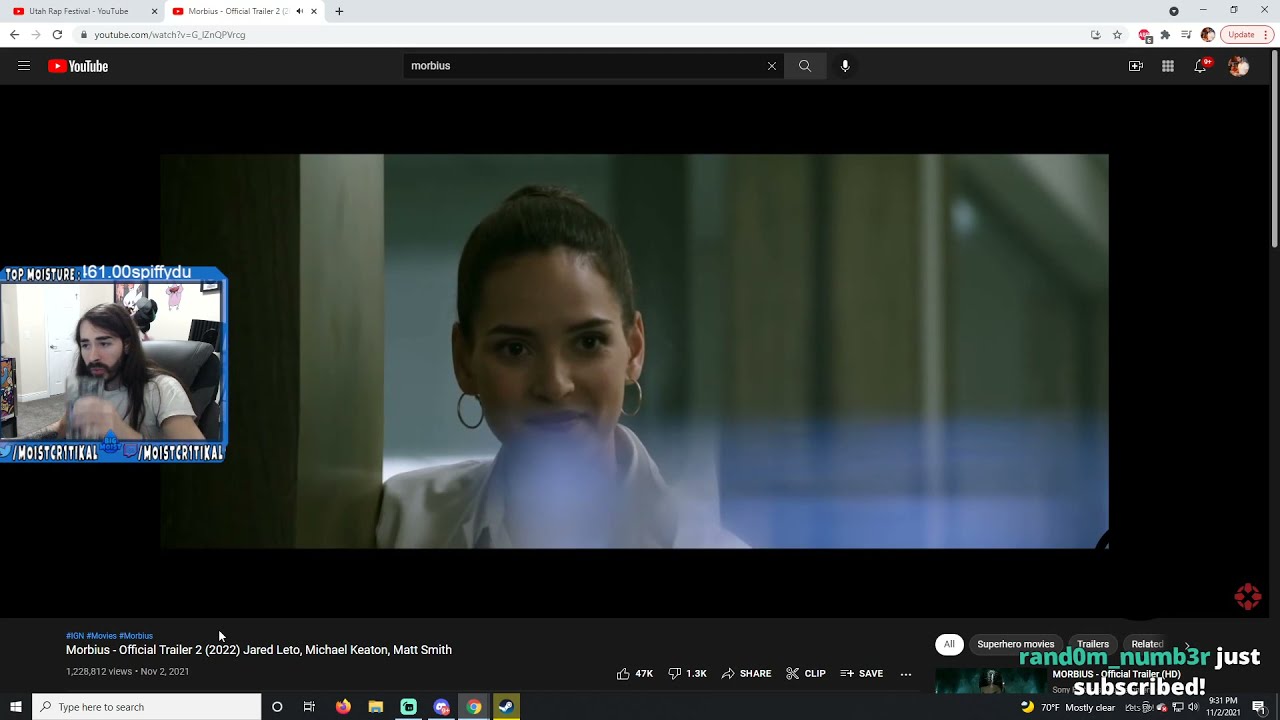1280x720 pixels.
Task: Mute the Morbius tab audio icon
Action: click(299, 11)
